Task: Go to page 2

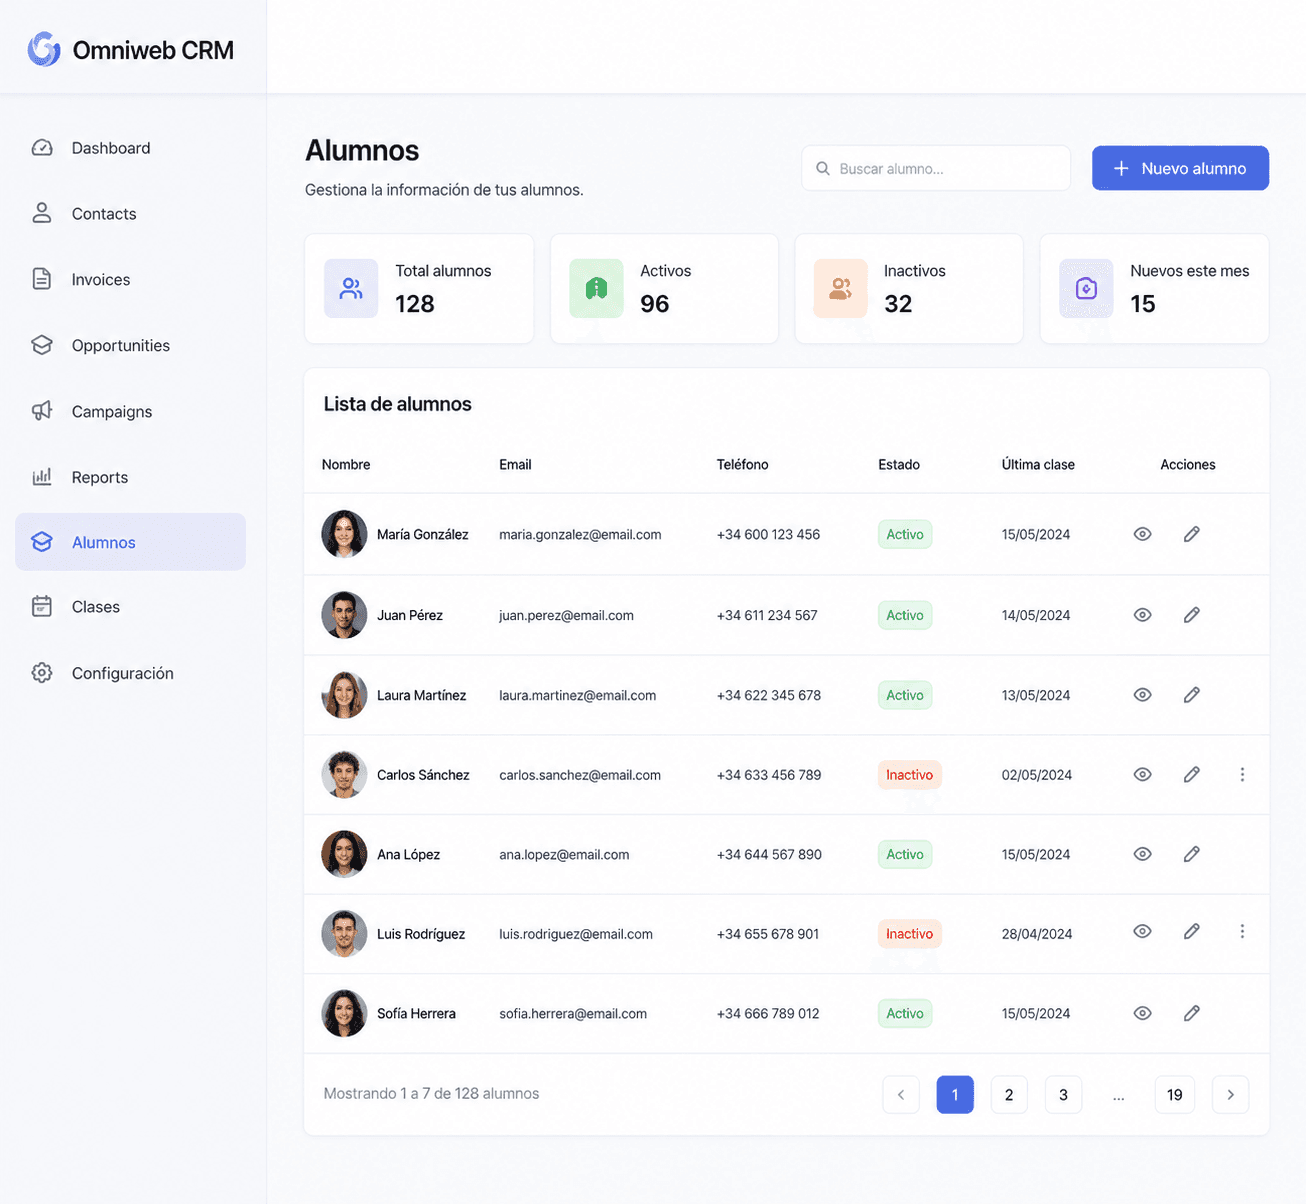Action: [x=1009, y=1095]
